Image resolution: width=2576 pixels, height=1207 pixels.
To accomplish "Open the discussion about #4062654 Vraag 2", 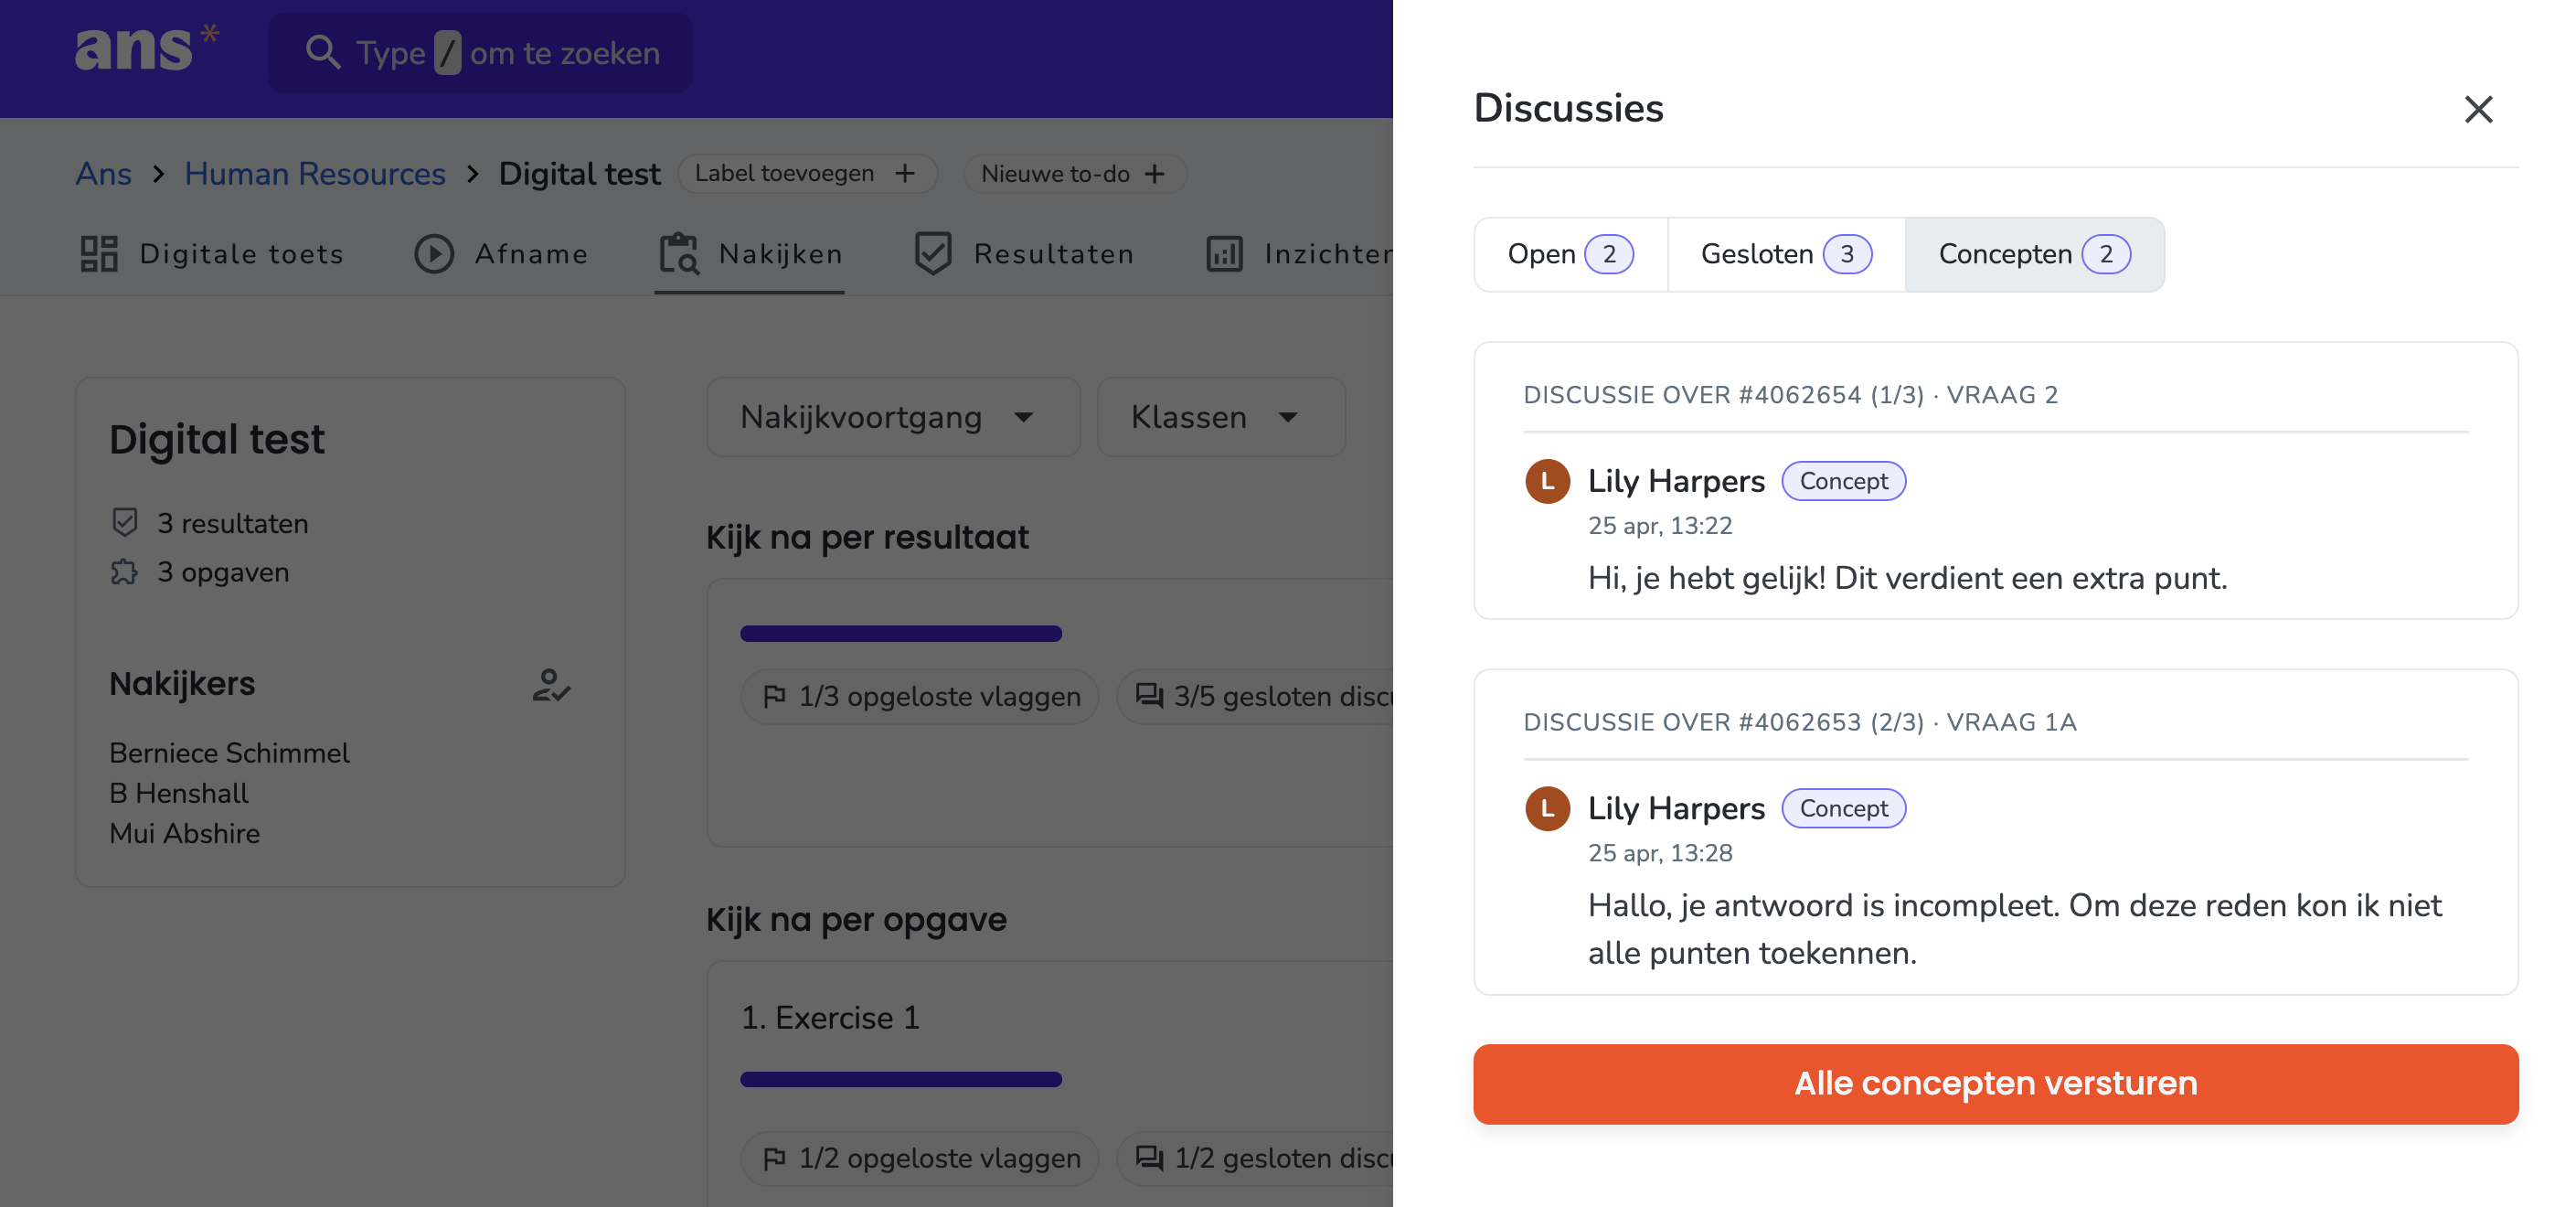I will [x=1995, y=481].
